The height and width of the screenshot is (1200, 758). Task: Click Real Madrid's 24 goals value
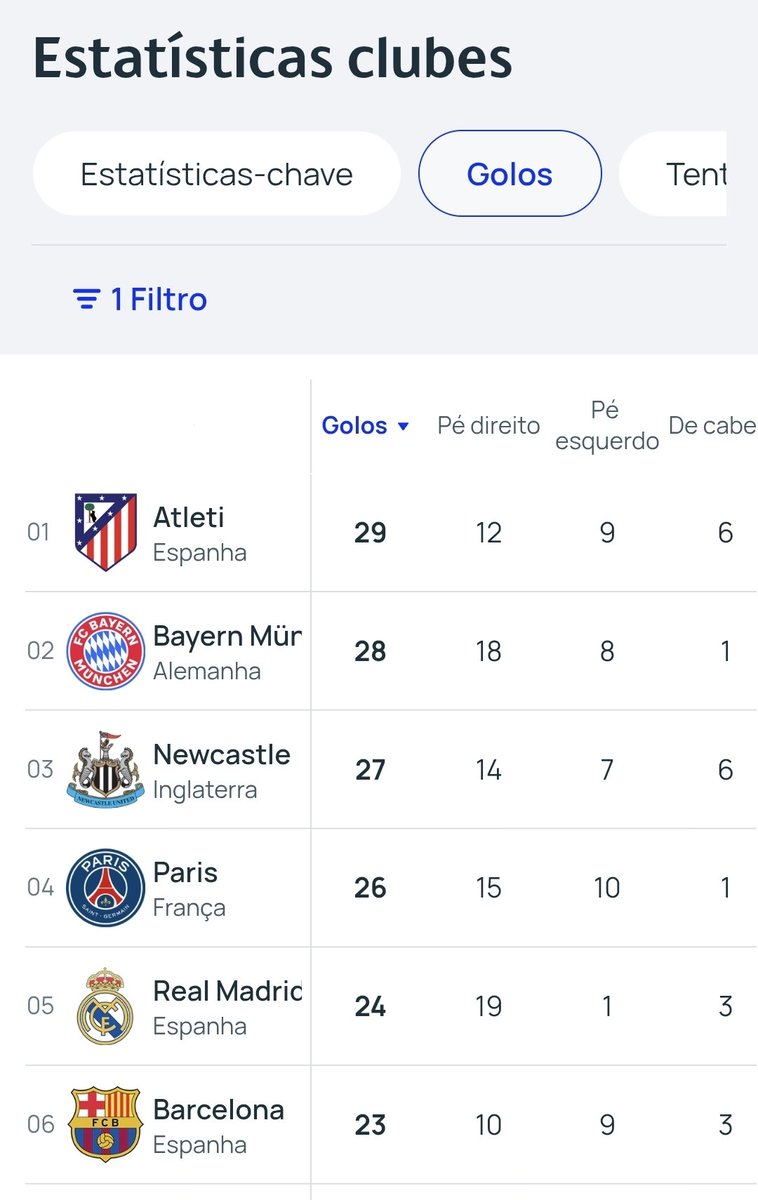pos(370,1006)
